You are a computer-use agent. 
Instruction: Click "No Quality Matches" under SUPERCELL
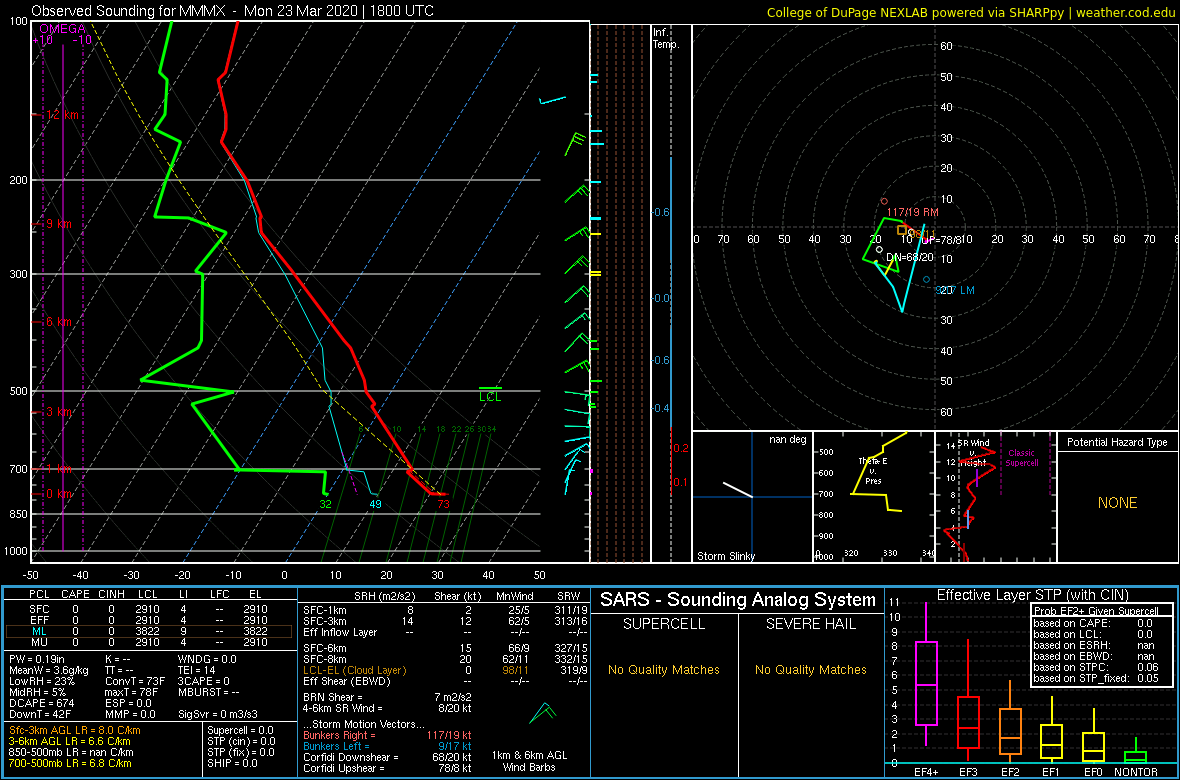pos(664,669)
